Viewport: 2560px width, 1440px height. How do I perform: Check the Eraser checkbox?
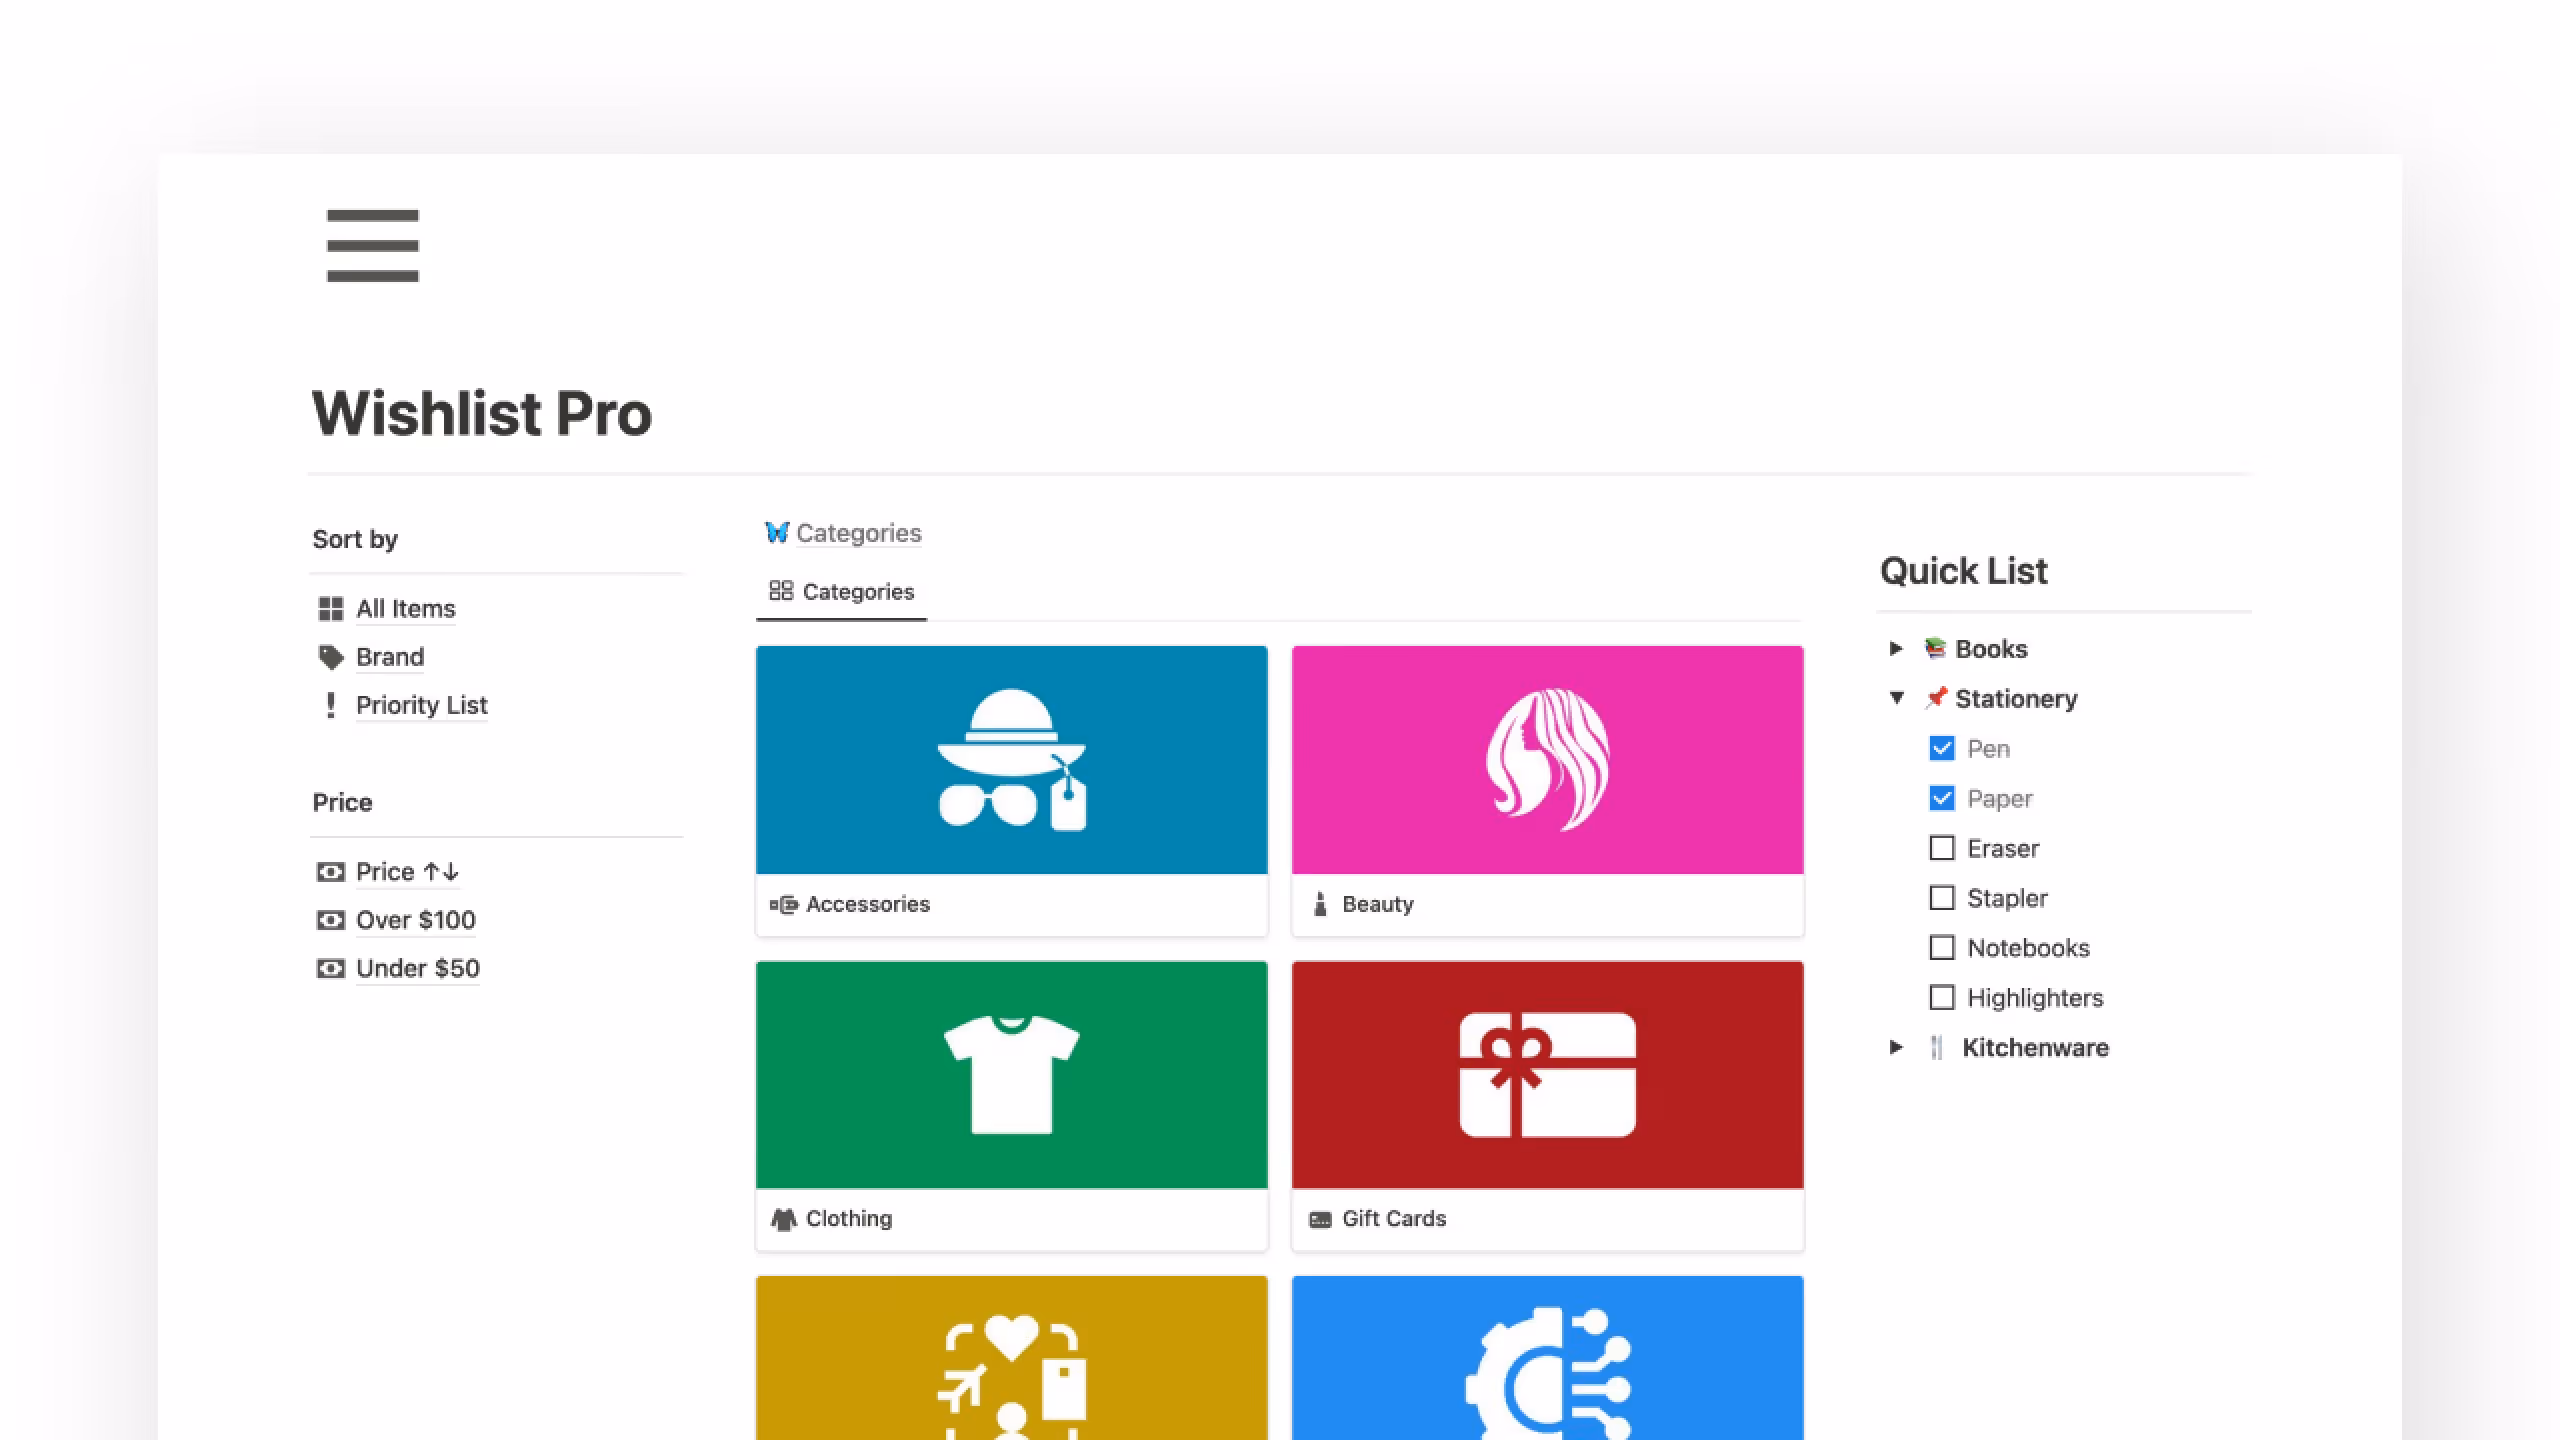1942,848
